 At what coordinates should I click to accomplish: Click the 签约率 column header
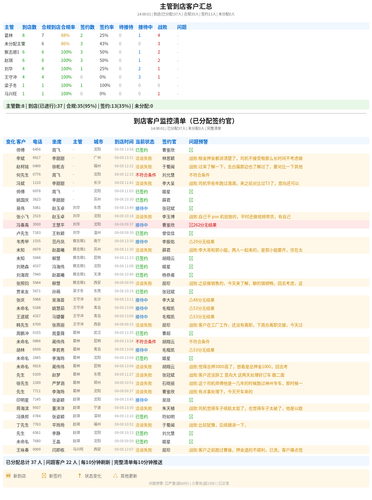(x=107, y=27)
